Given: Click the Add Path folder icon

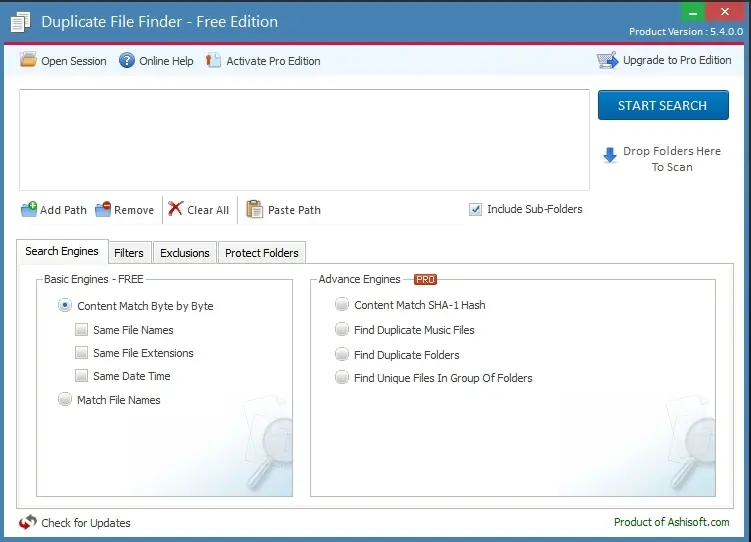Looking at the screenshot, I should (29, 209).
